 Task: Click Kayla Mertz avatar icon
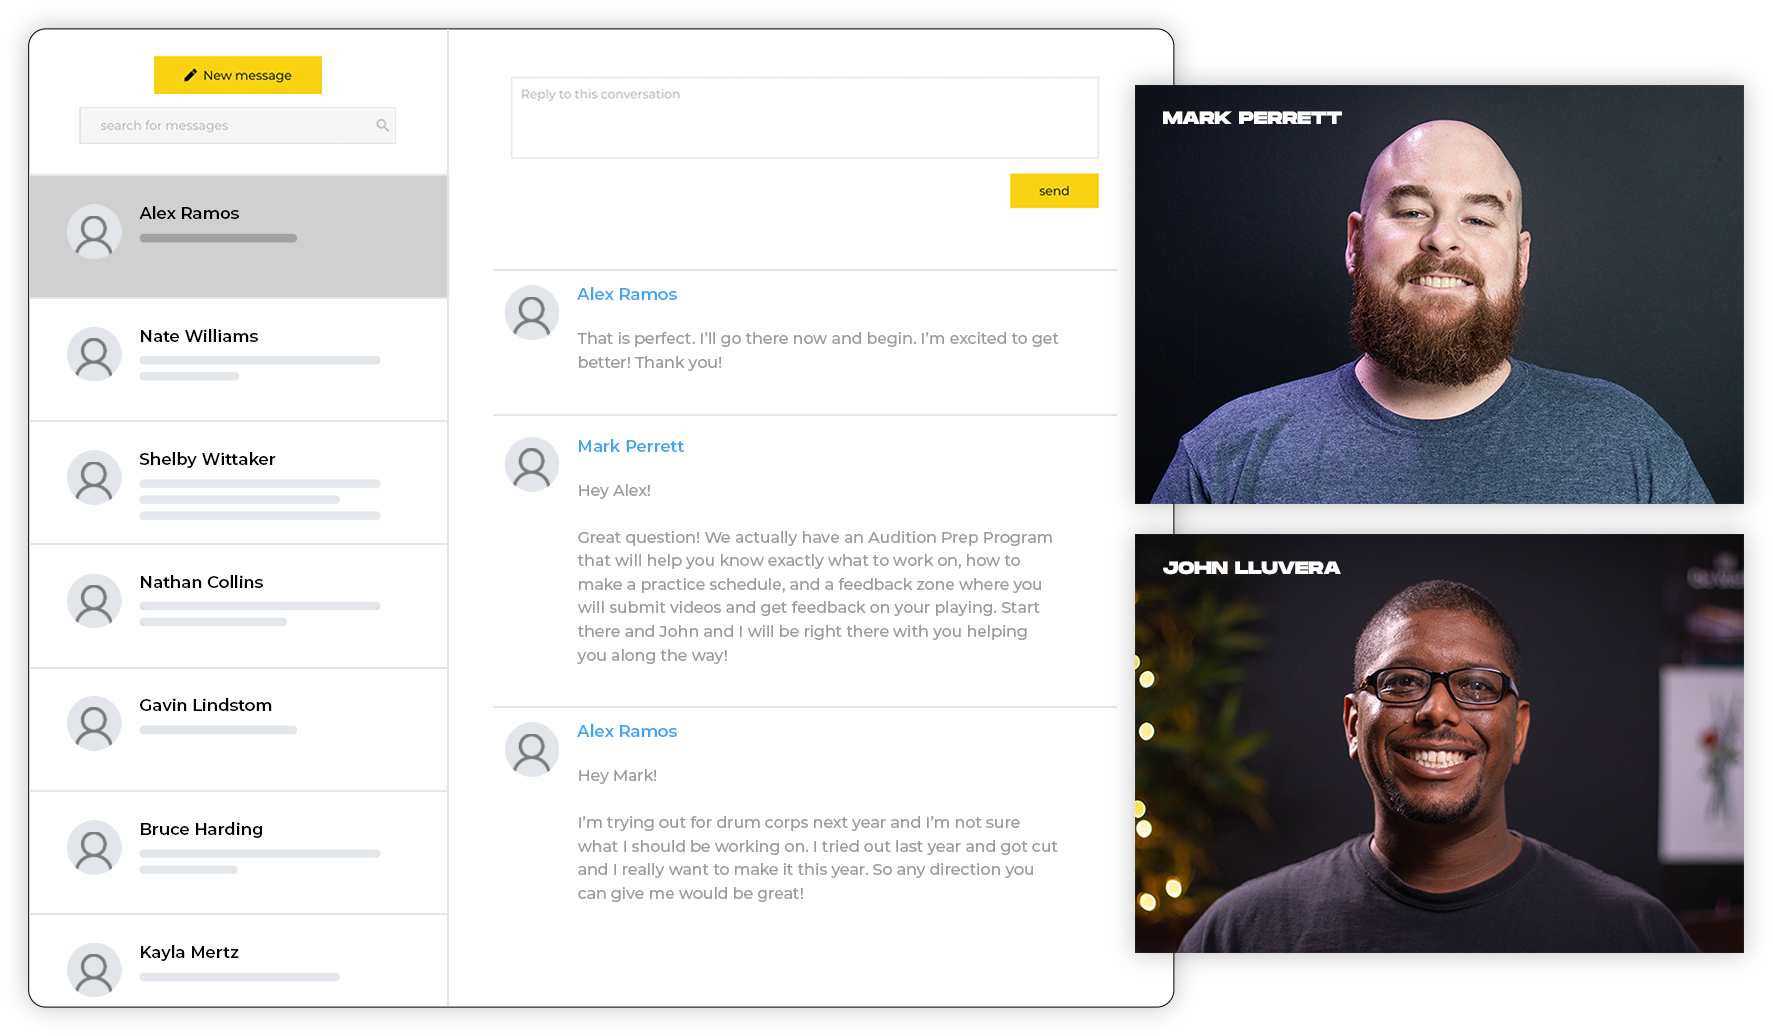(94, 970)
